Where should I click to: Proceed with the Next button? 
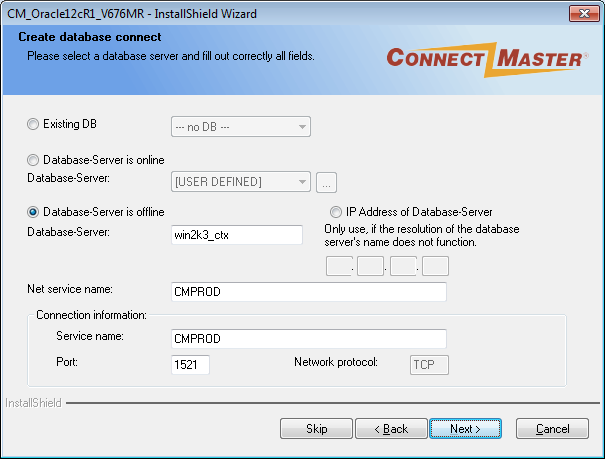pos(465,429)
